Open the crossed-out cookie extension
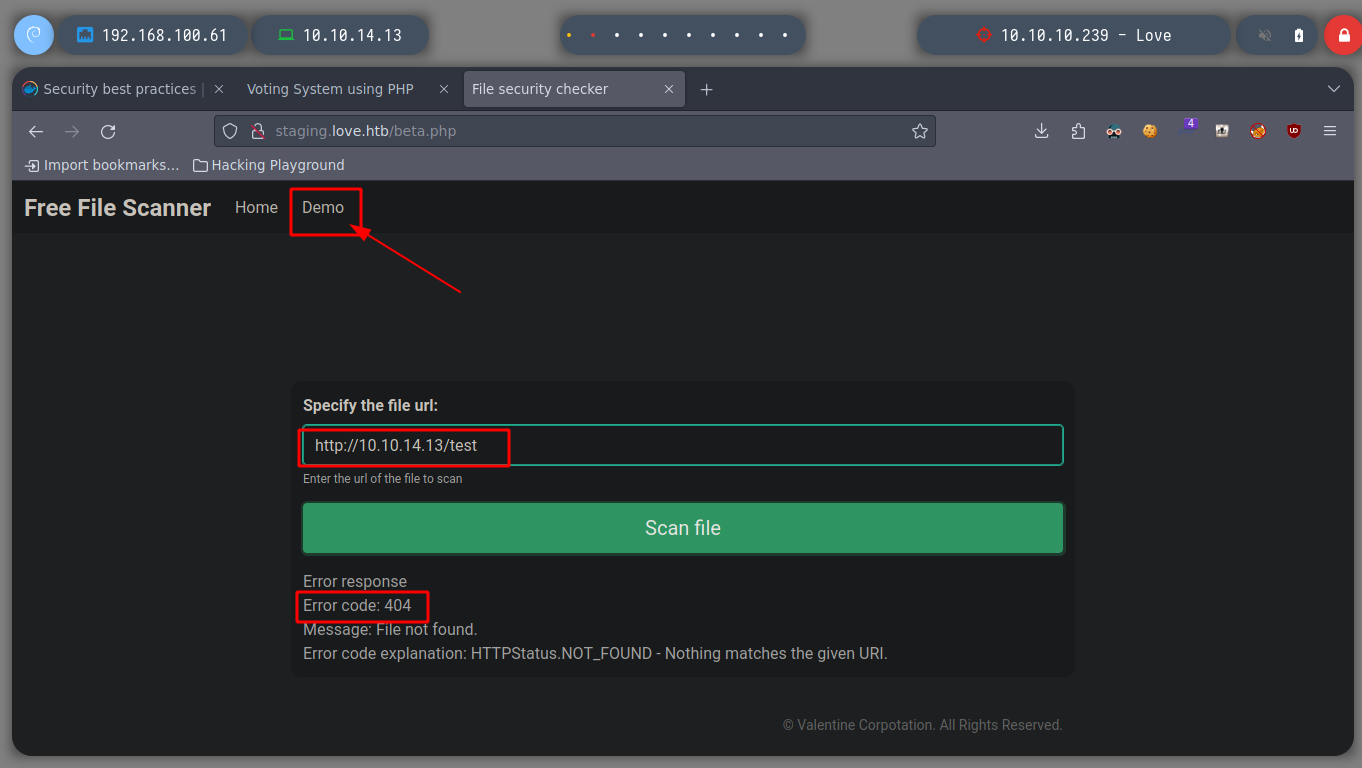1362x768 pixels. tap(1258, 131)
